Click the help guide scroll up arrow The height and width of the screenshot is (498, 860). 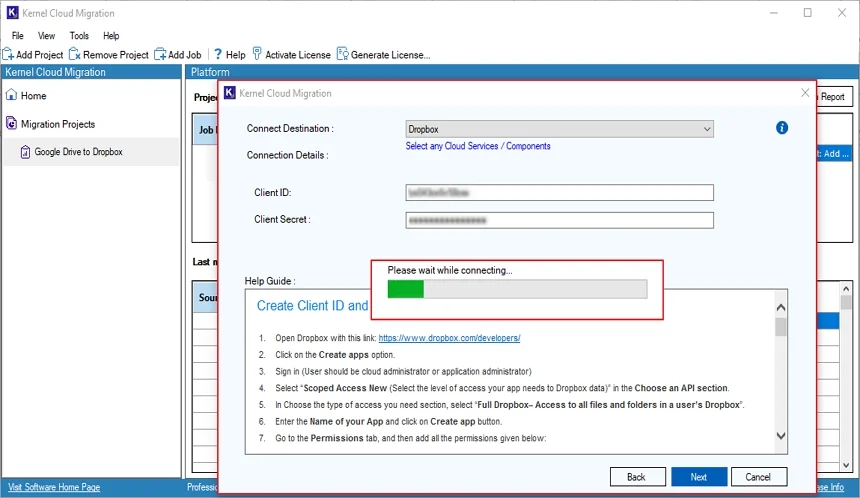781,308
